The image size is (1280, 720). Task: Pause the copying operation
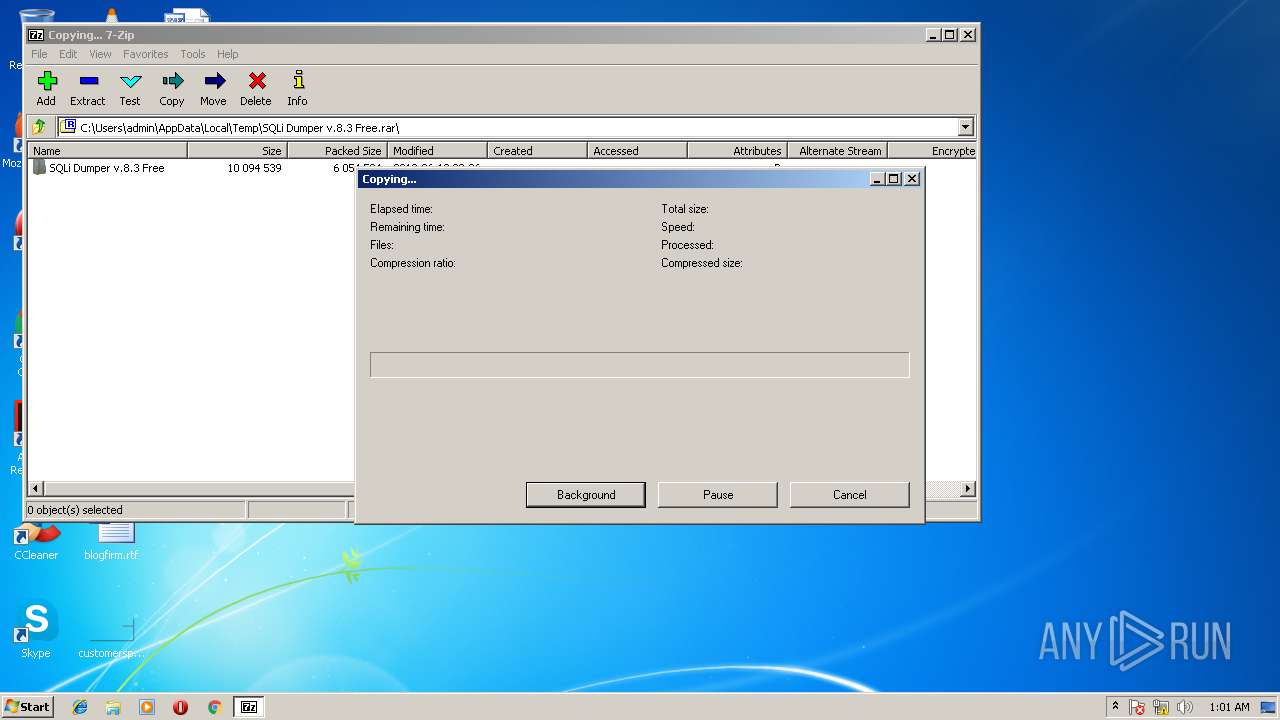(x=718, y=494)
